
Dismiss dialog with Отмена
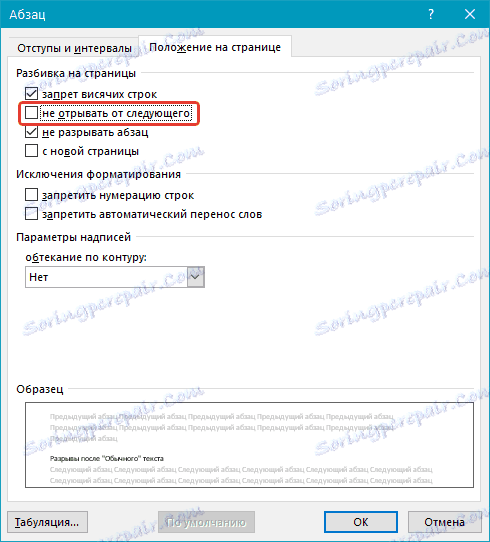point(444,522)
